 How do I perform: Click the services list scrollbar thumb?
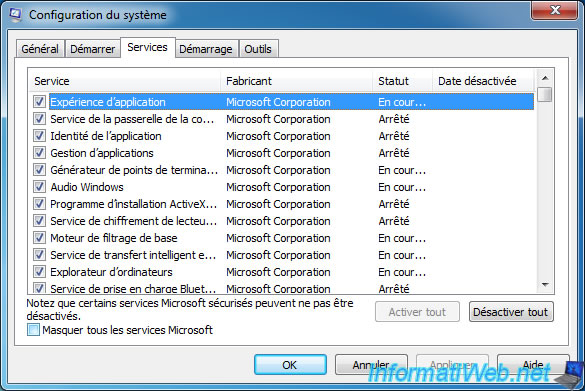pyautogui.click(x=545, y=94)
